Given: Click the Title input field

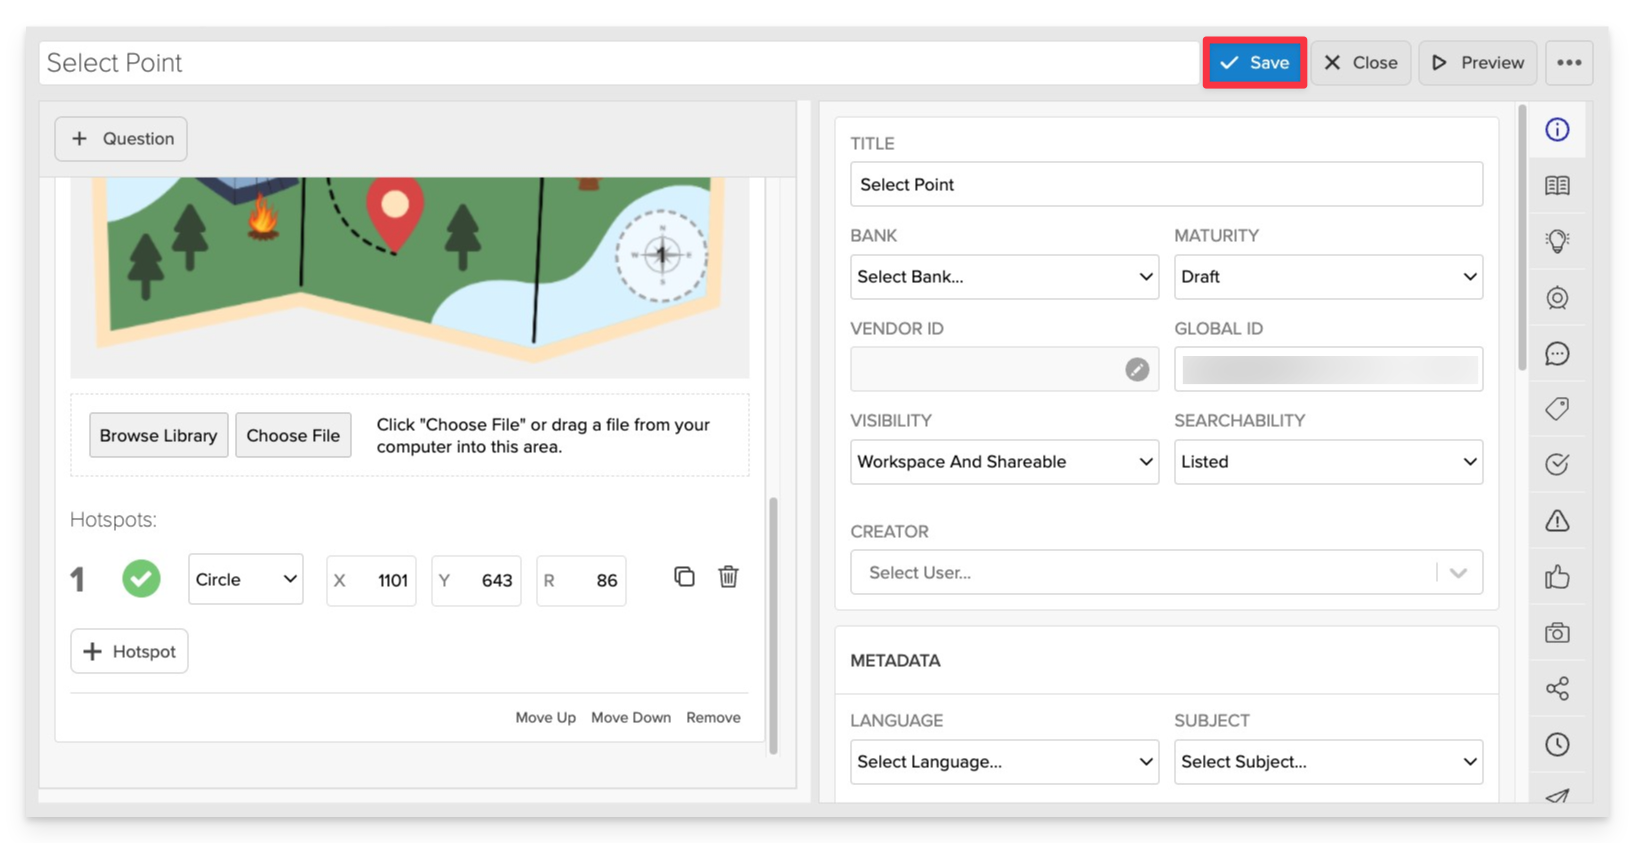Looking at the screenshot, I should [x=1166, y=184].
